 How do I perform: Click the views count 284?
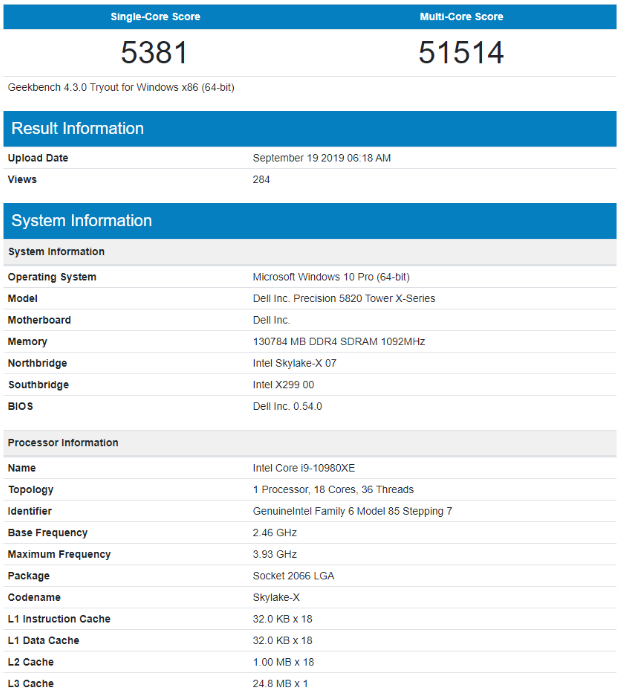pyautogui.click(x=261, y=179)
